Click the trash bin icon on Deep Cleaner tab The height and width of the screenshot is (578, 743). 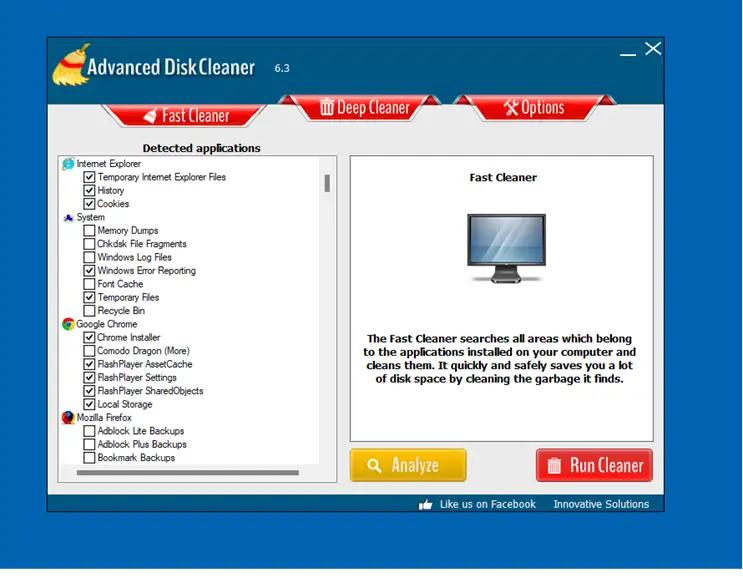click(x=326, y=107)
